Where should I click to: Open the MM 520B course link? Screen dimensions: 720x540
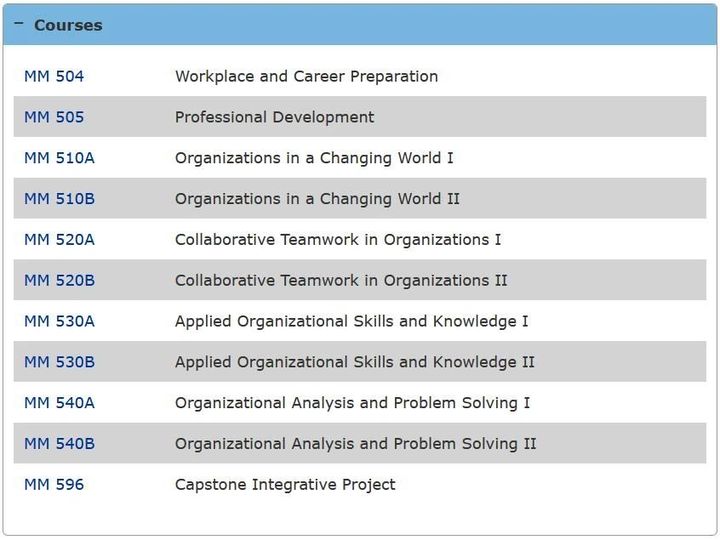tap(59, 281)
